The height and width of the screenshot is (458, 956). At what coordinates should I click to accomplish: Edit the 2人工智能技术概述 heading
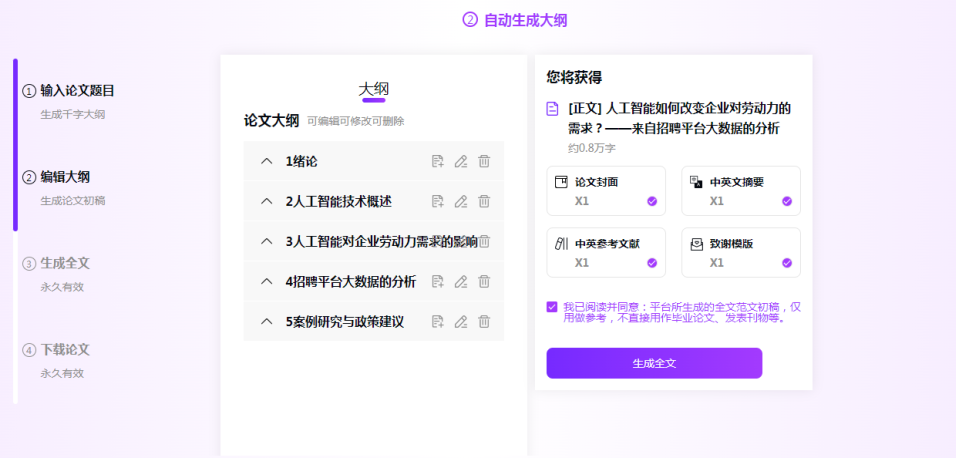461,201
